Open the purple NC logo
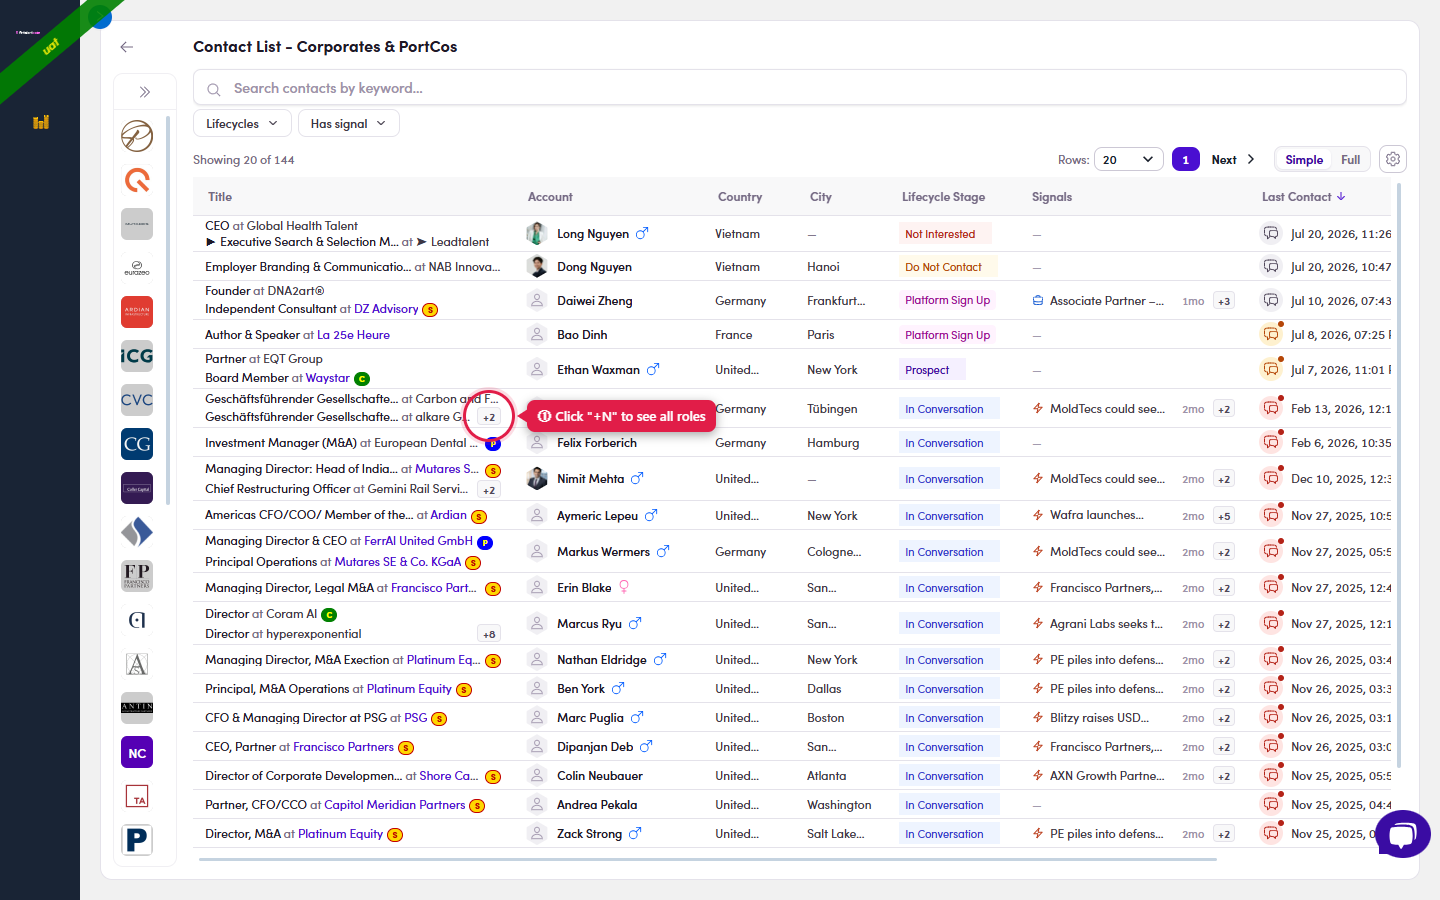Viewport: 1440px width, 900px height. tap(137, 753)
